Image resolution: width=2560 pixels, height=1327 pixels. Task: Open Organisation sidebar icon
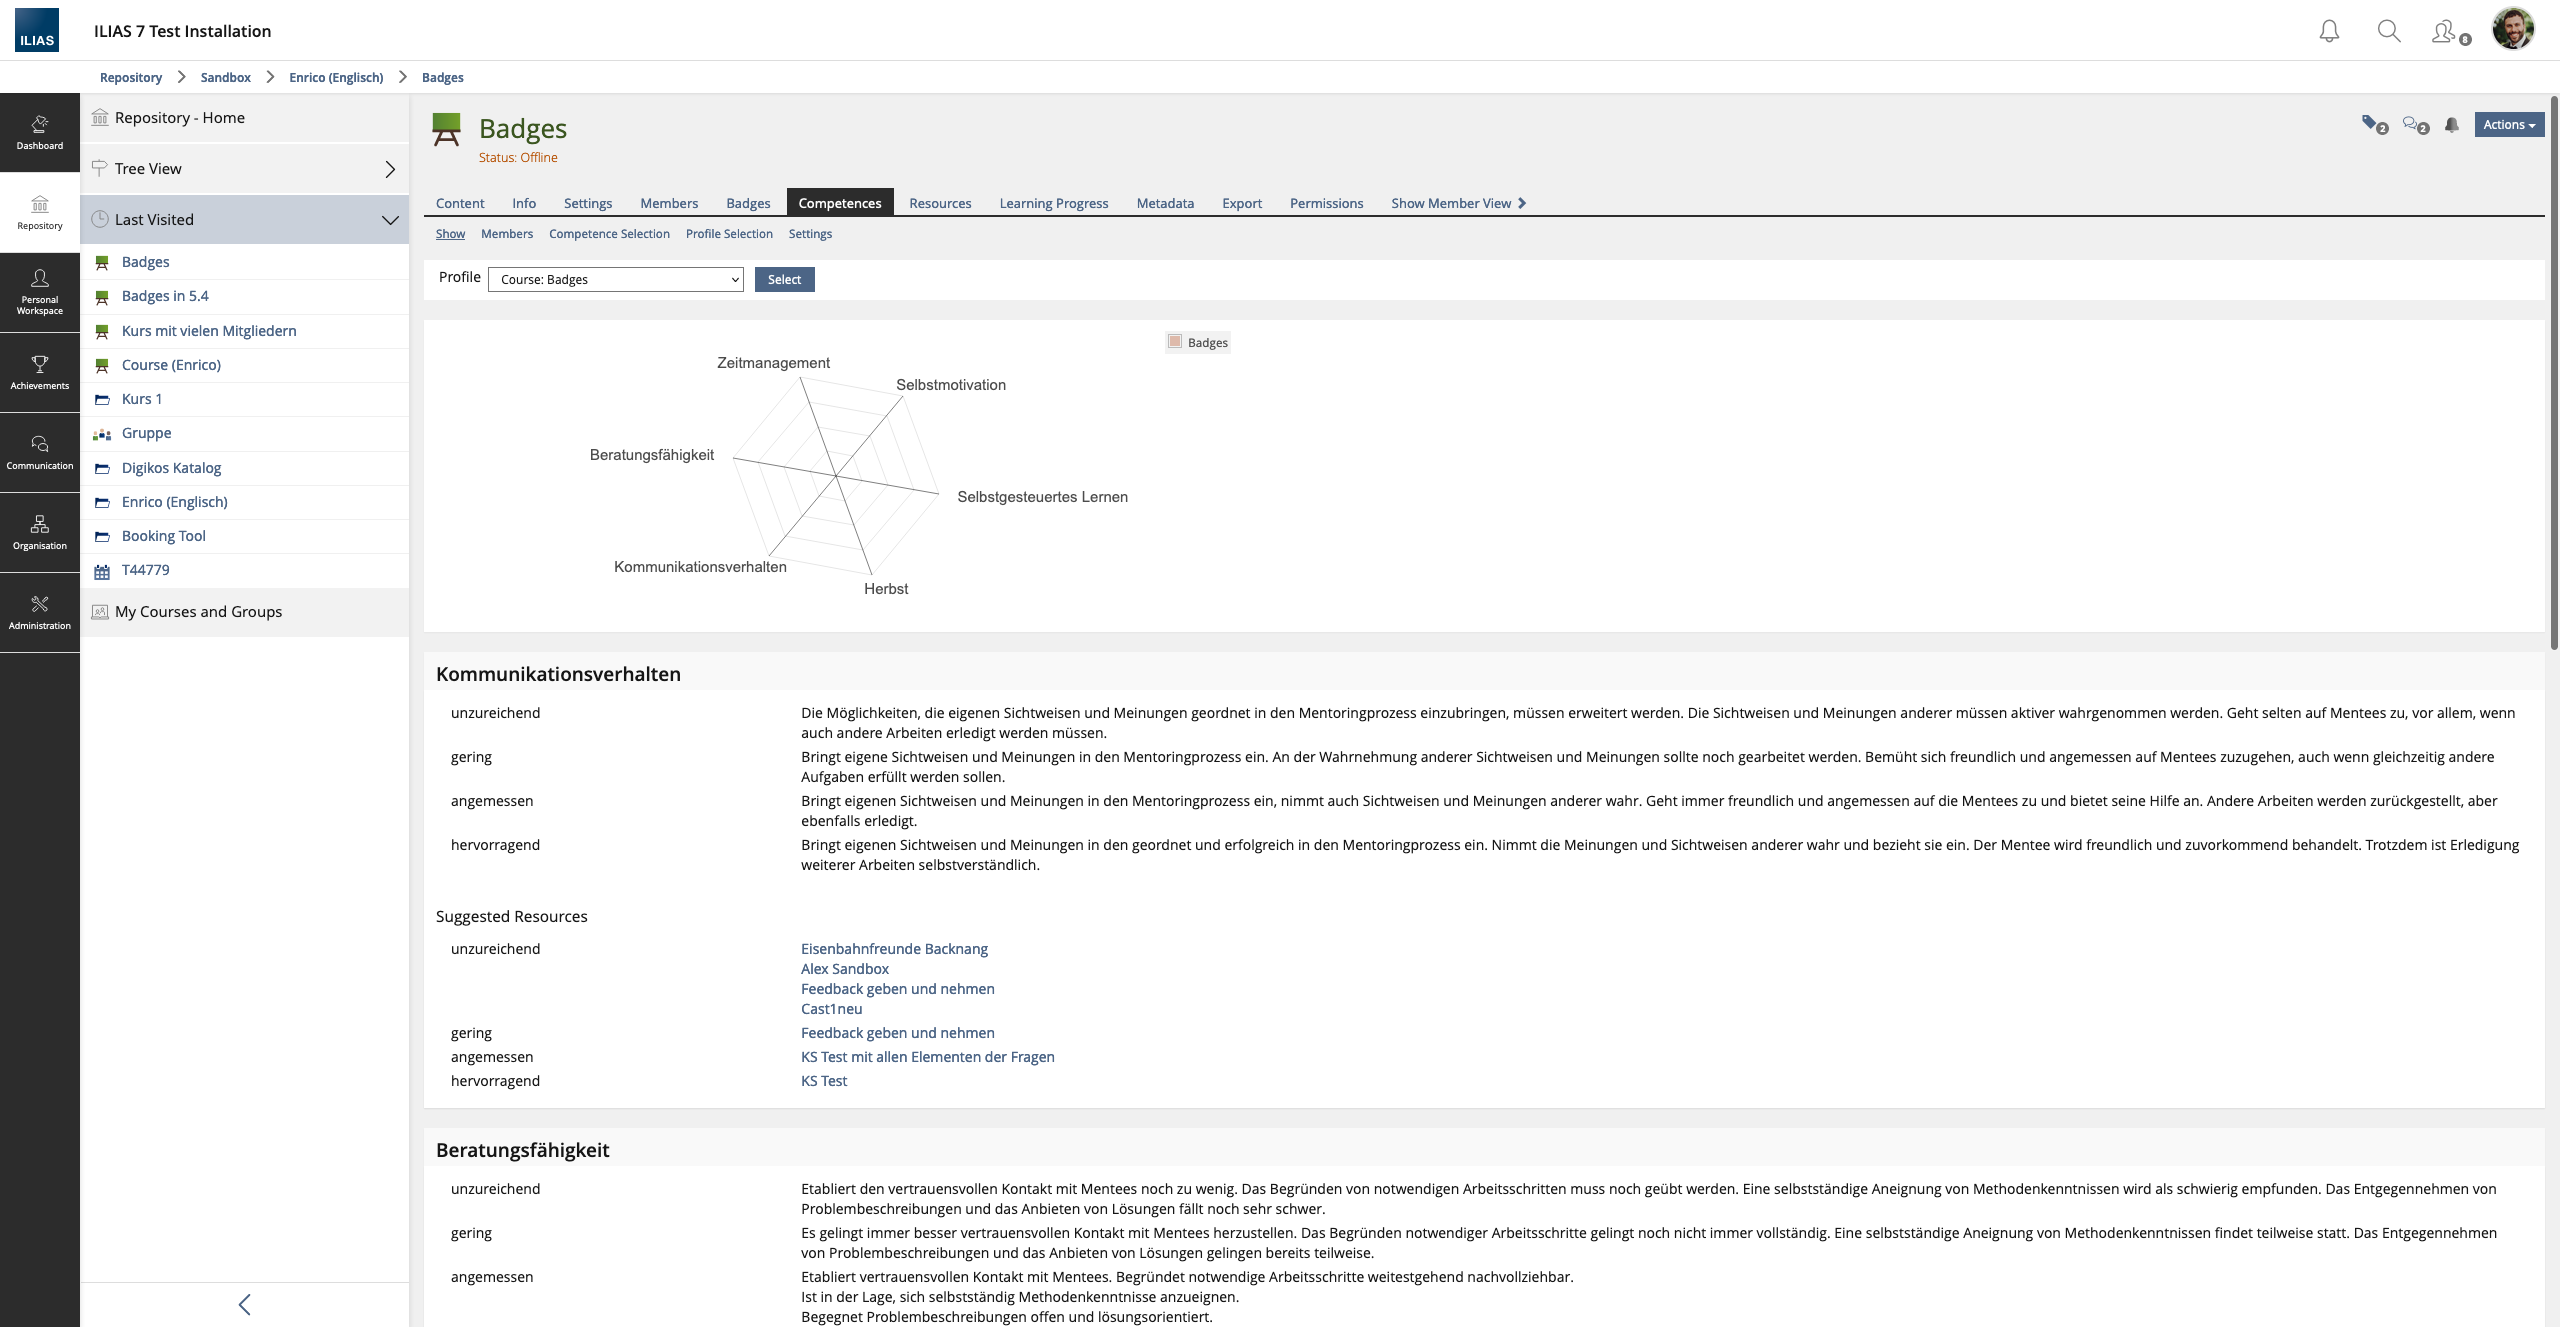pos(39,531)
